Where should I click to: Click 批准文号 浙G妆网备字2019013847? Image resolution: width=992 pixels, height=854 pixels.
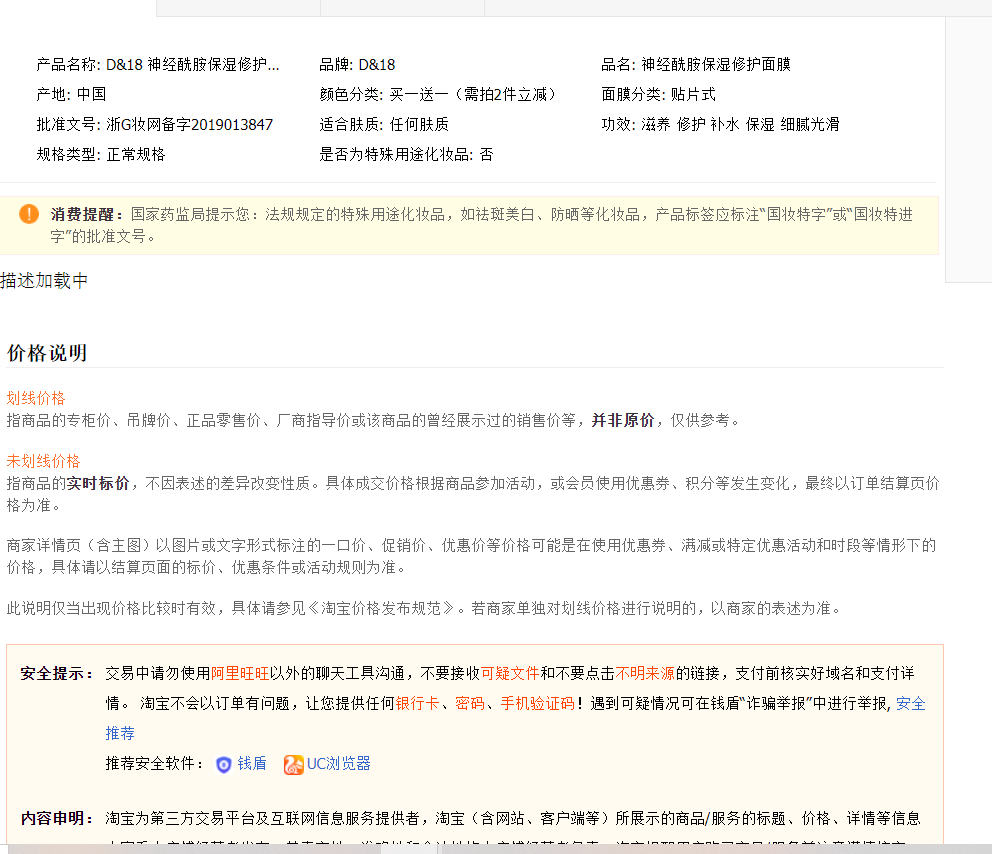(x=154, y=125)
